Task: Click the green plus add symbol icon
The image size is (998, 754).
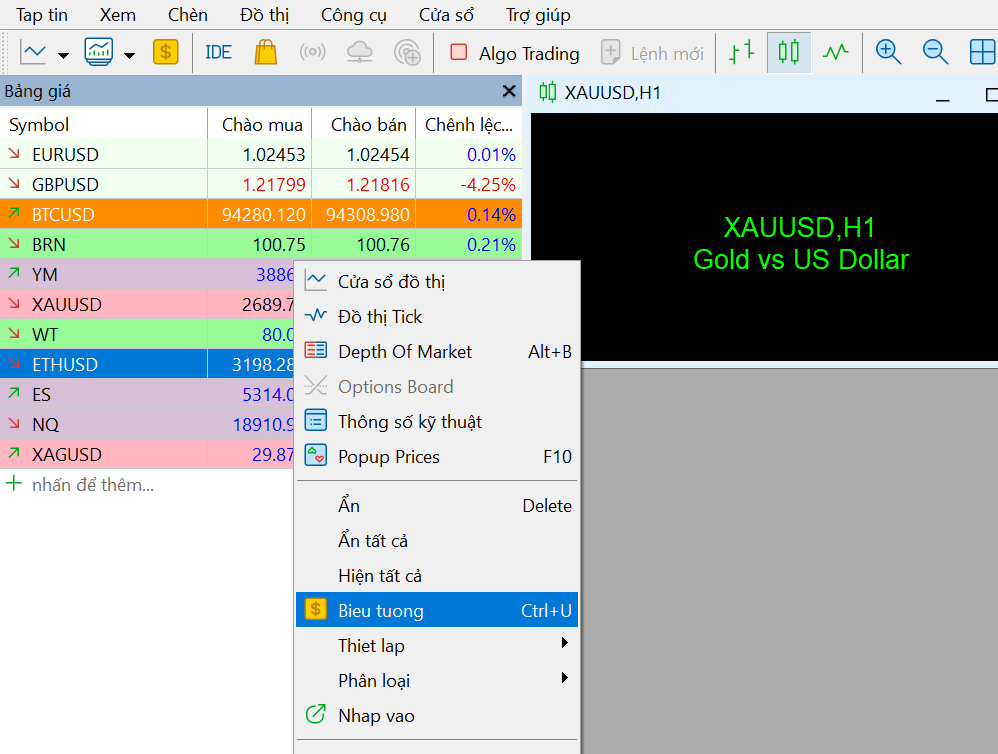Action: (x=14, y=484)
